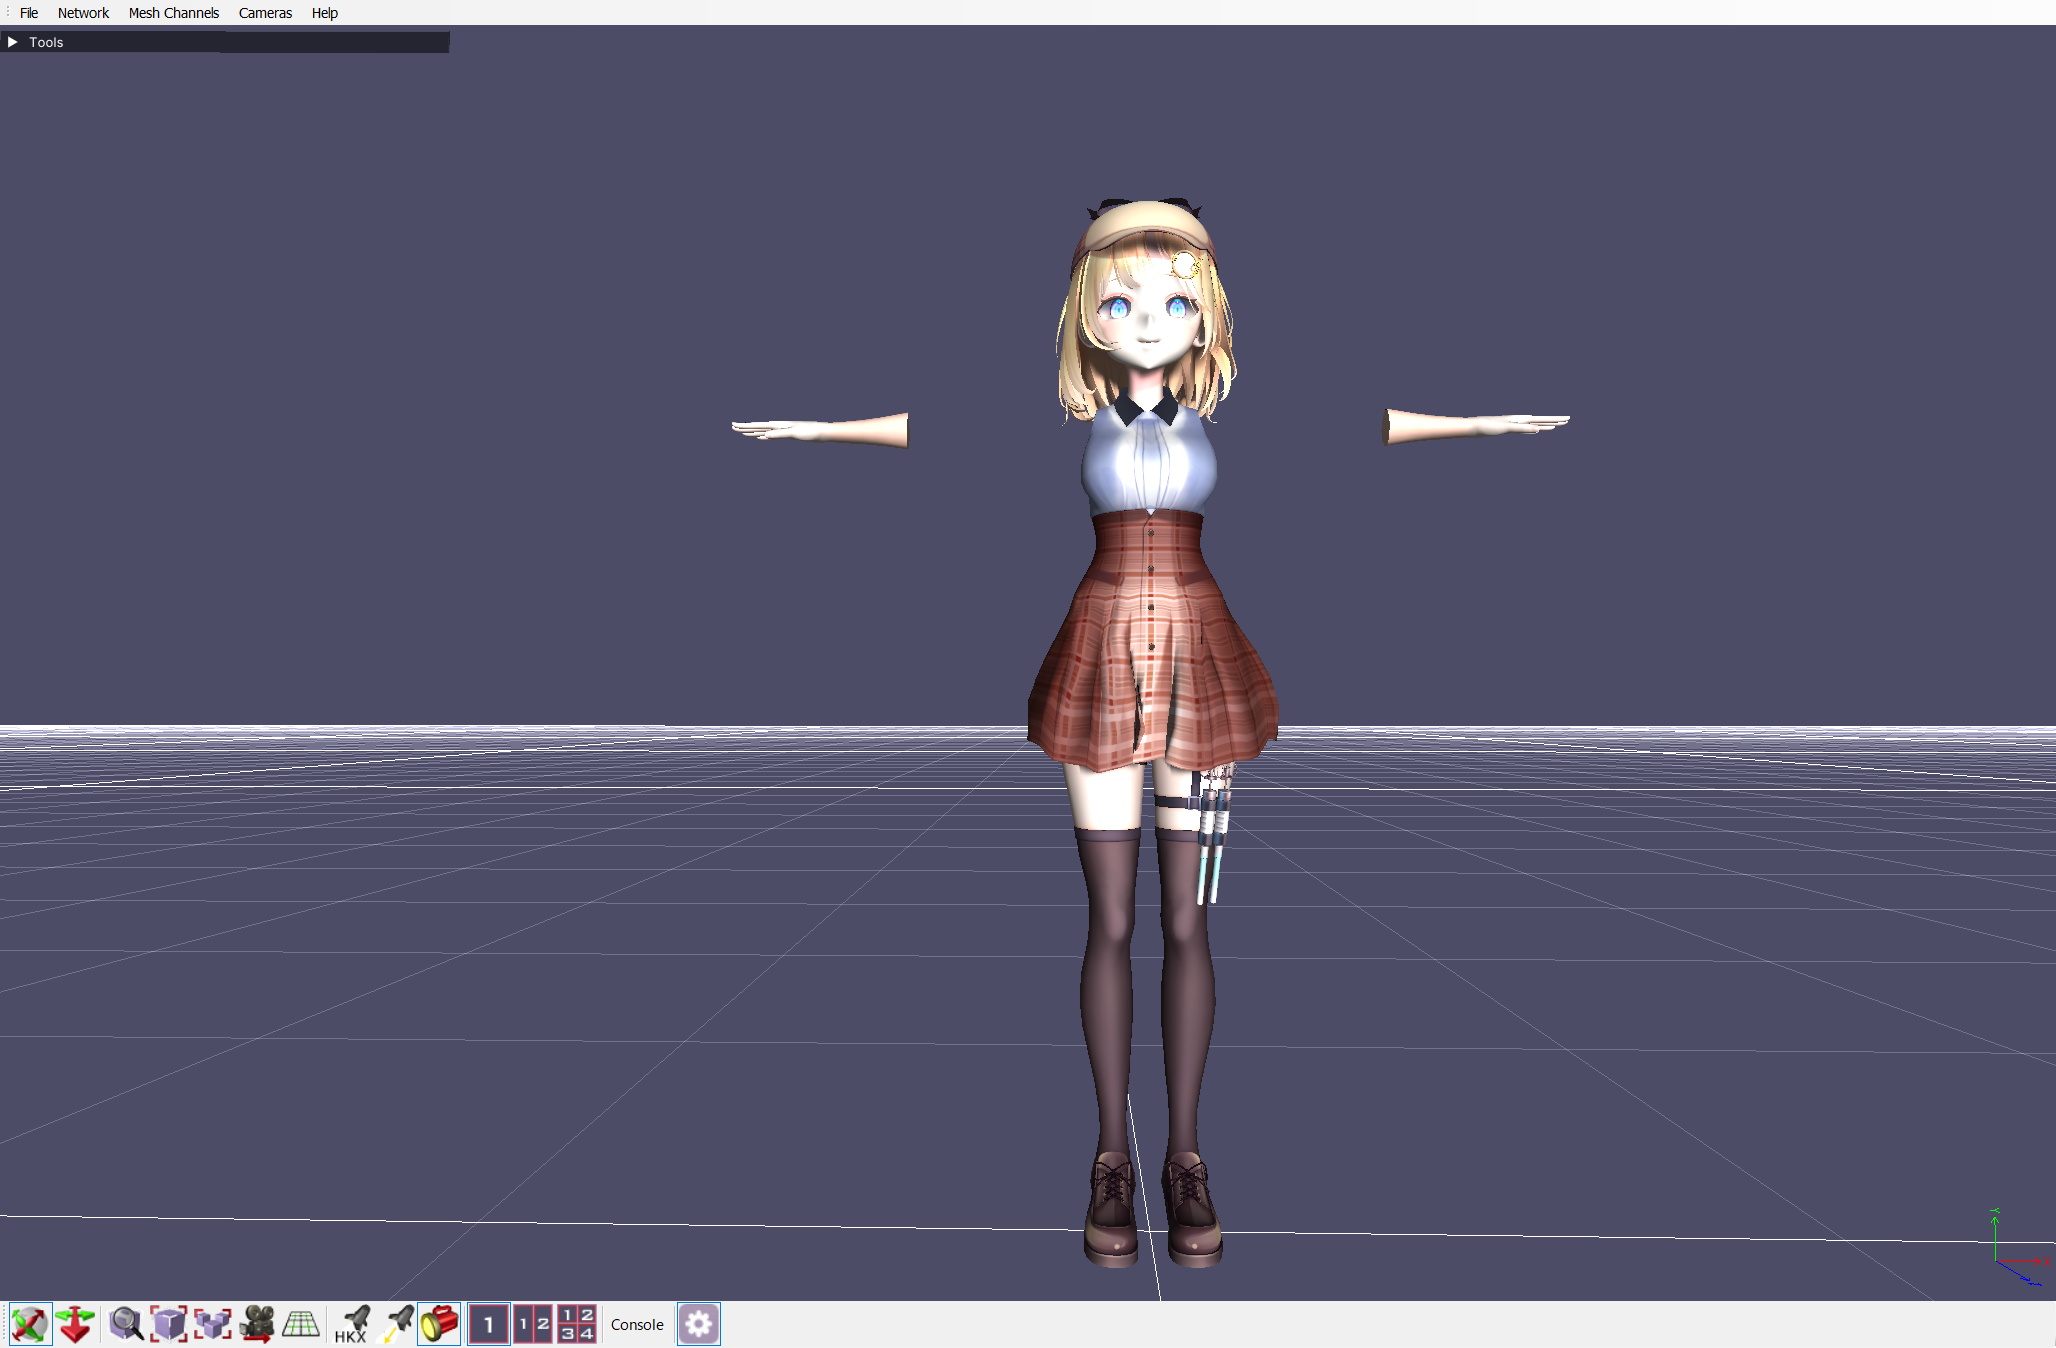Activate the magnifier zoom tool
Screen dimensions: 2056x1348
pyautogui.click(x=126, y=1324)
